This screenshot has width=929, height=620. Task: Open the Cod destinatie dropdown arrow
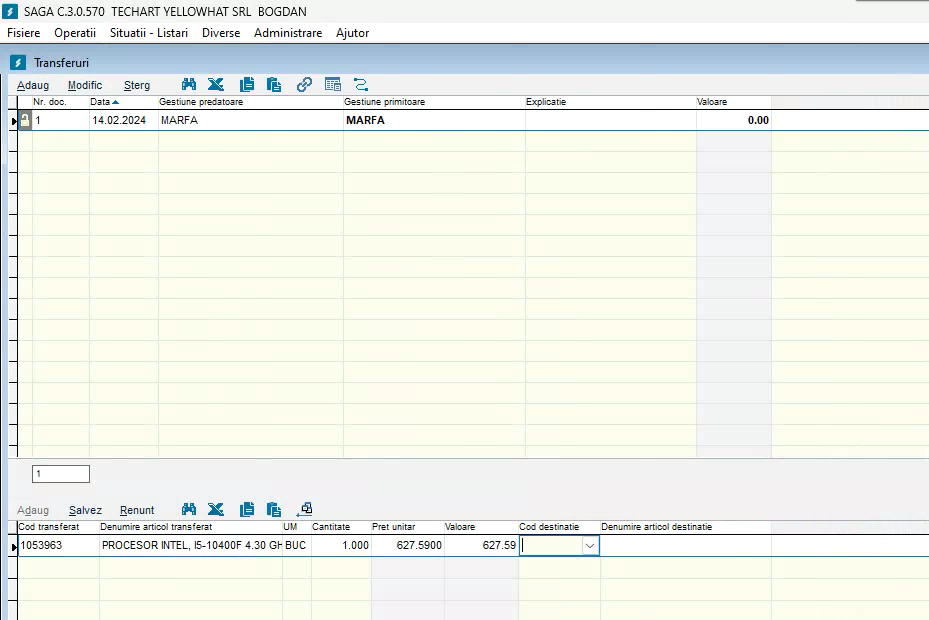[x=590, y=545]
